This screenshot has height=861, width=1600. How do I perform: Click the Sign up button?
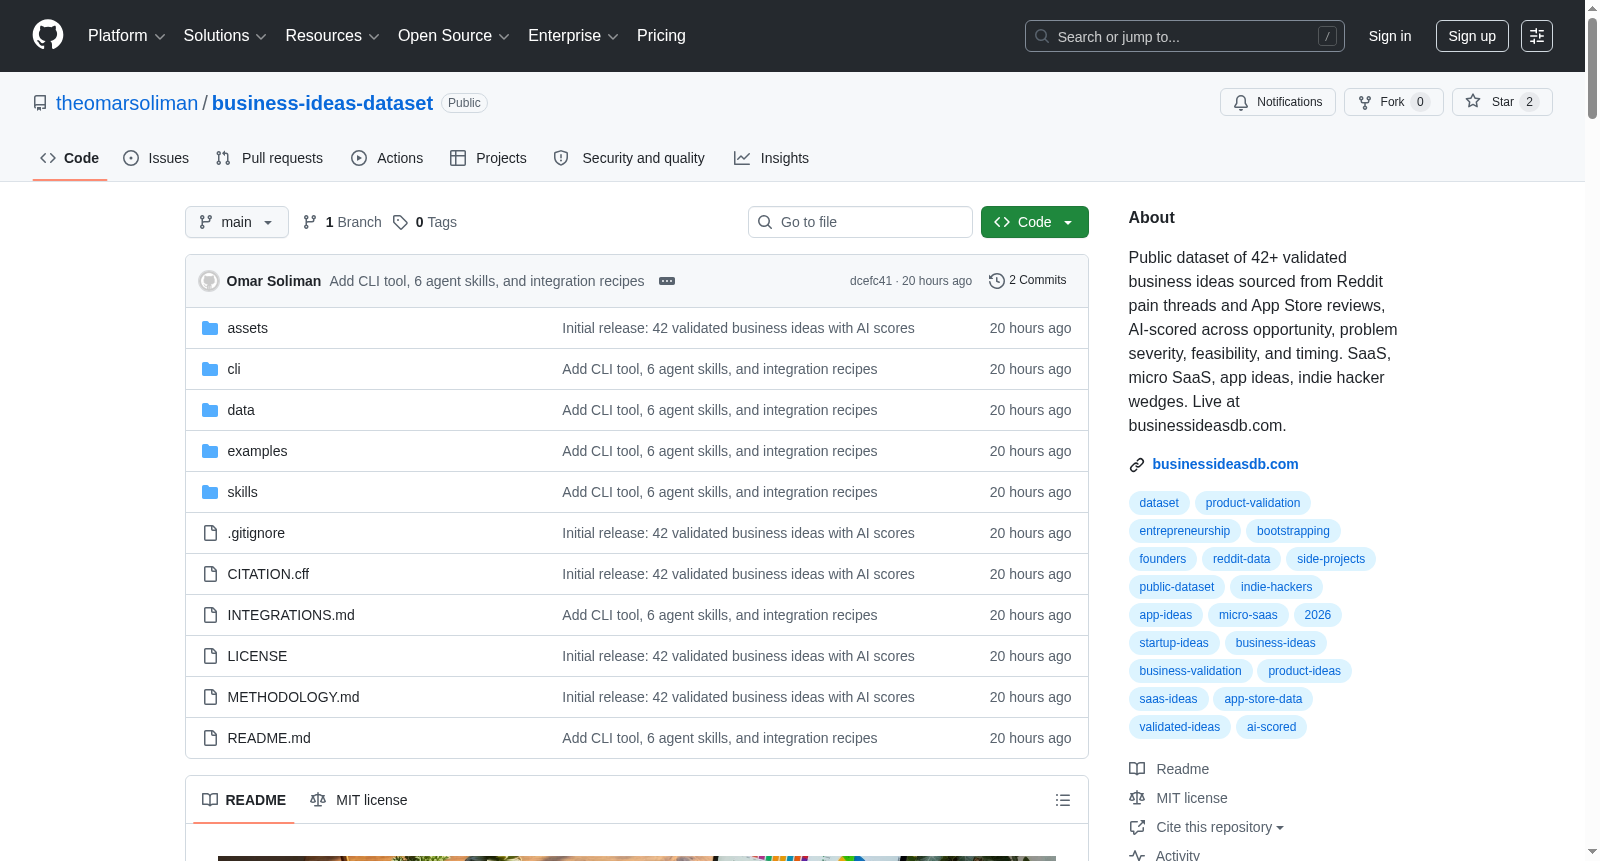click(1472, 36)
